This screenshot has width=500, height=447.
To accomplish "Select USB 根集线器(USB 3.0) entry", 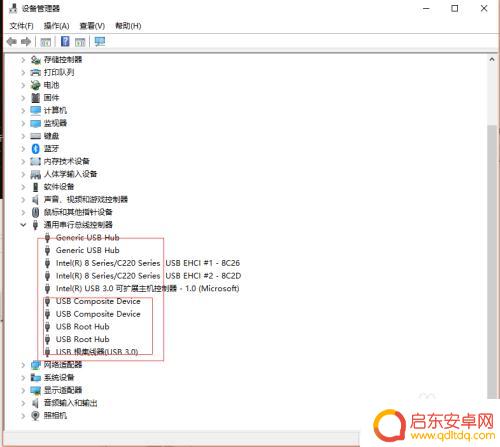I will (x=97, y=352).
